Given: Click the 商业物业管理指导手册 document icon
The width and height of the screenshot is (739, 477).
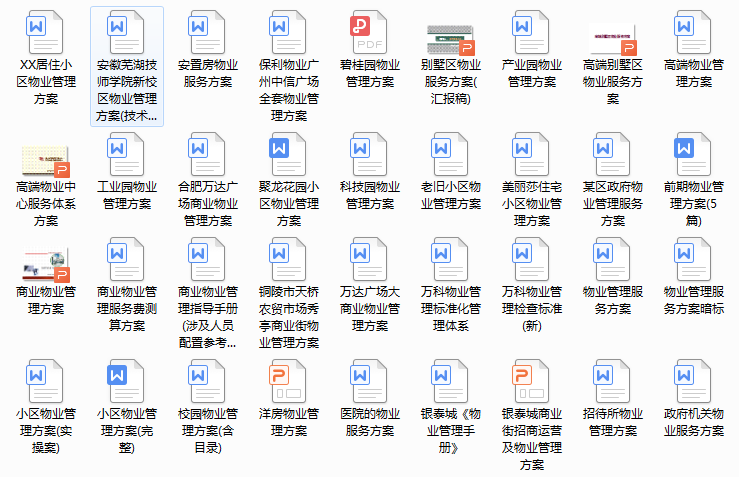Looking at the screenshot, I should coord(207,259).
